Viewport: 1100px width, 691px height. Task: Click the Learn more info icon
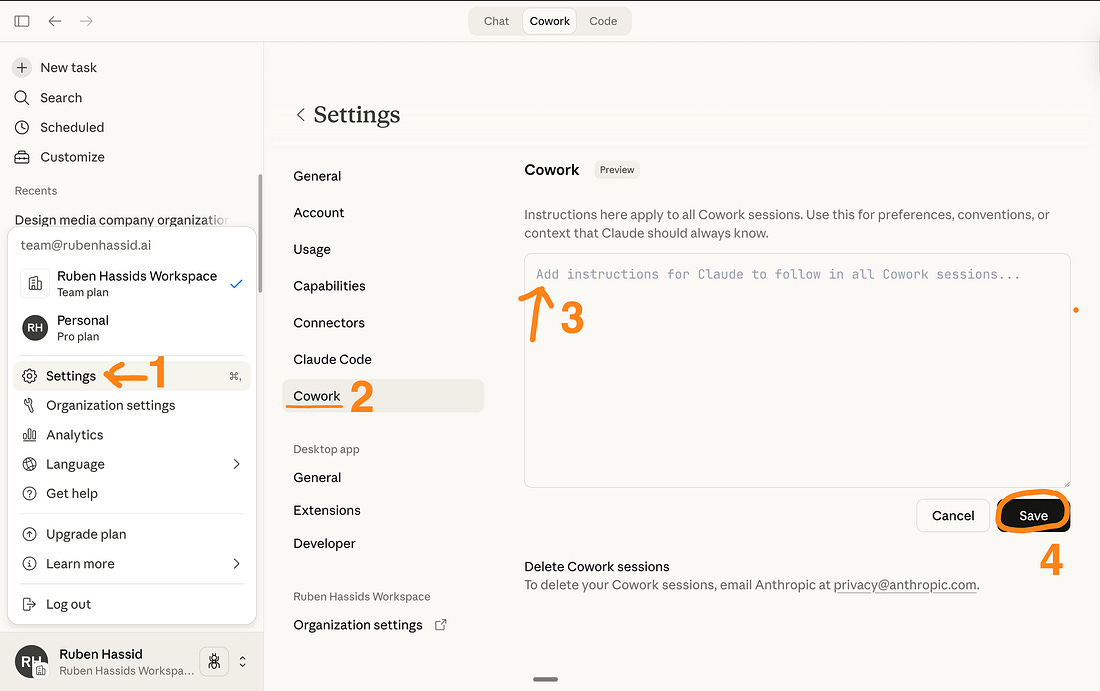coord(29,564)
